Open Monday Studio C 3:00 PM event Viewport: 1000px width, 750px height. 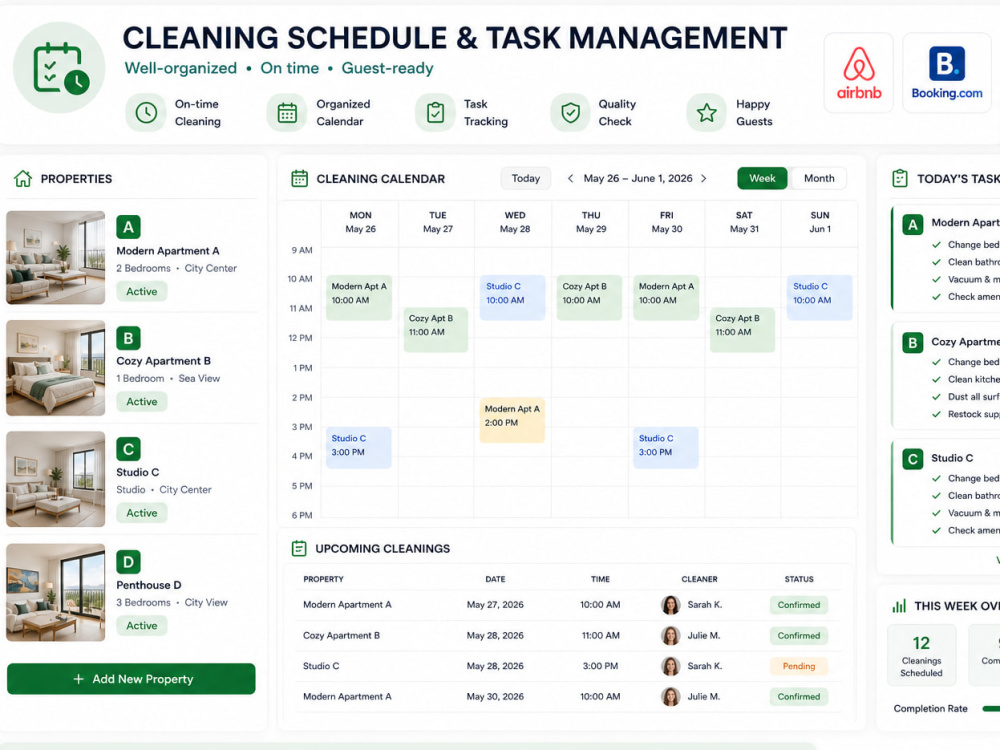coord(358,448)
